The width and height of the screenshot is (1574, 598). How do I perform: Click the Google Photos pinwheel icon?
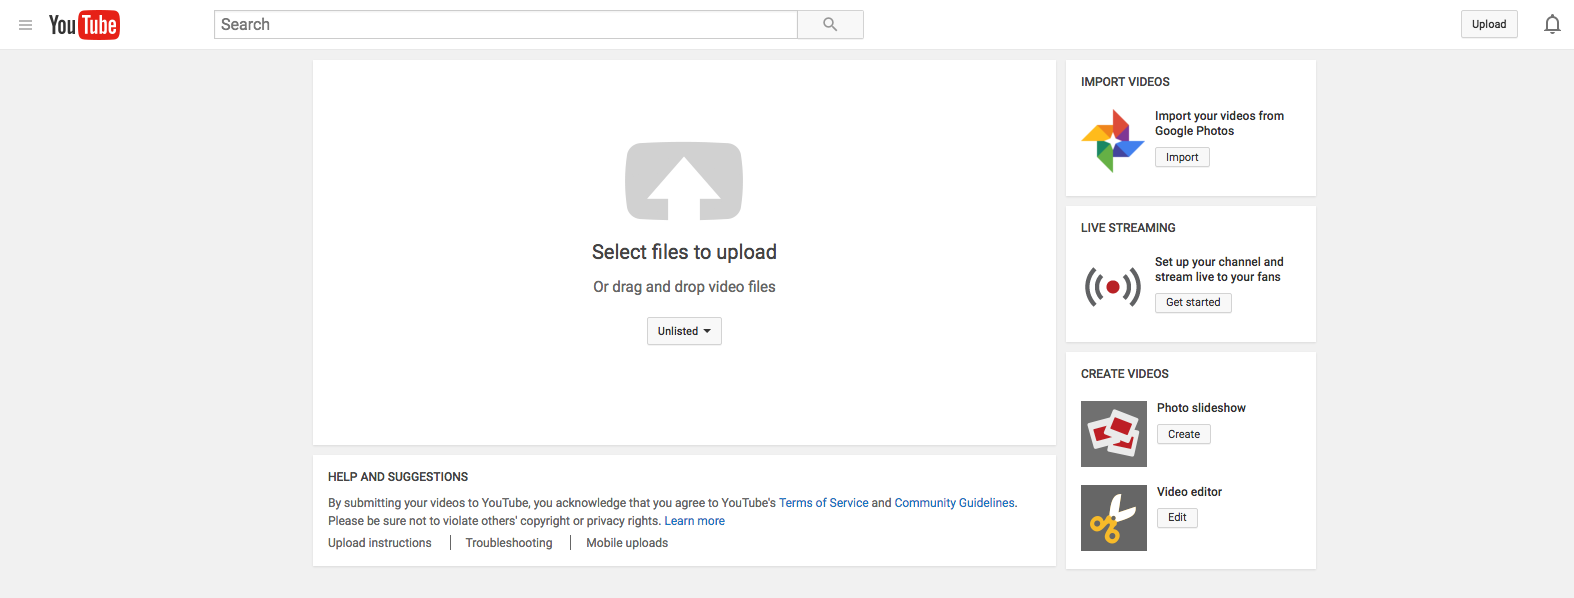tap(1113, 141)
